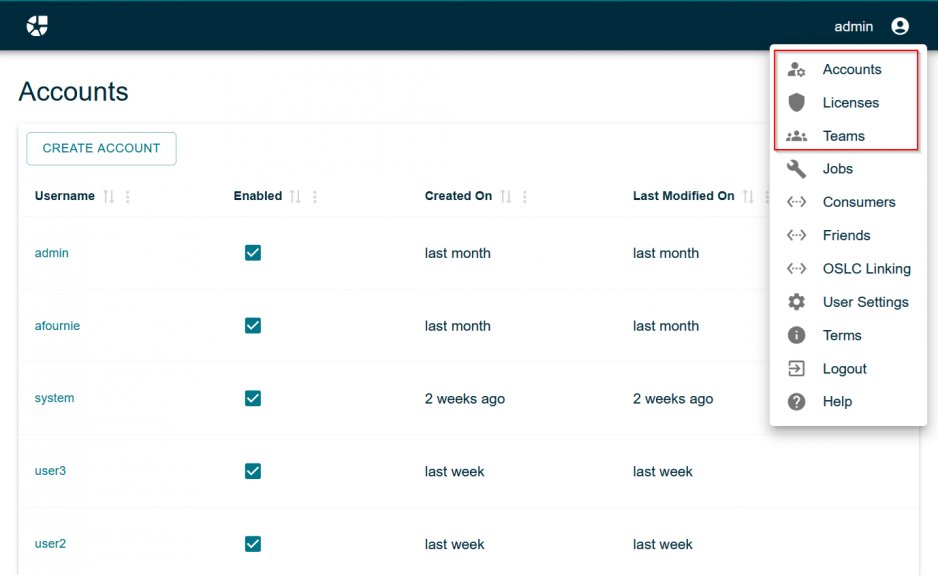Select Teams from the user menu
The height and width of the screenshot is (575, 939).
(x=843, y=136)
